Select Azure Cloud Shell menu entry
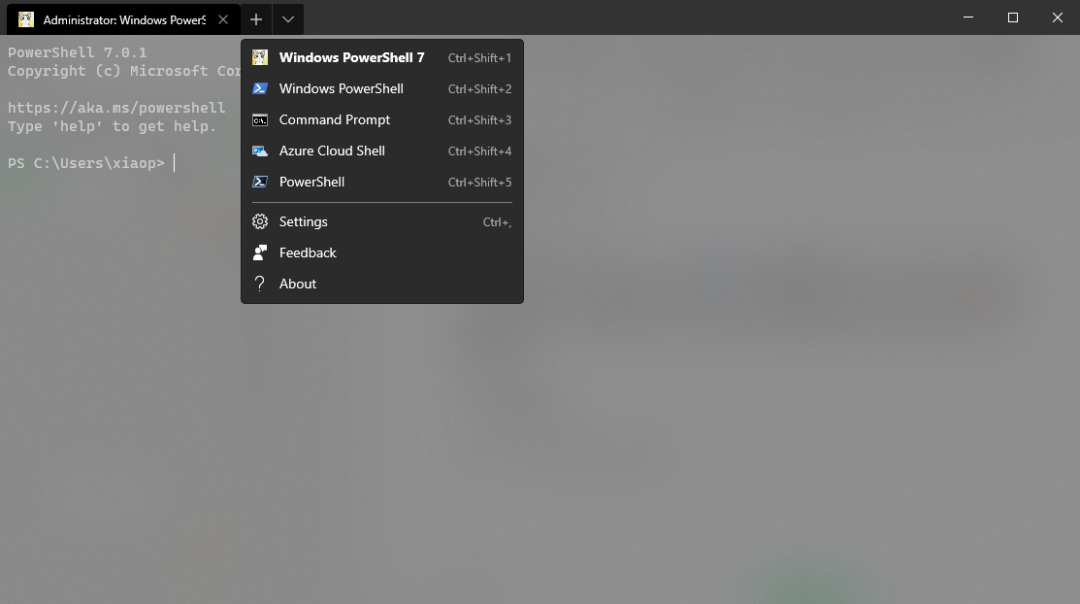 (382, 151)
